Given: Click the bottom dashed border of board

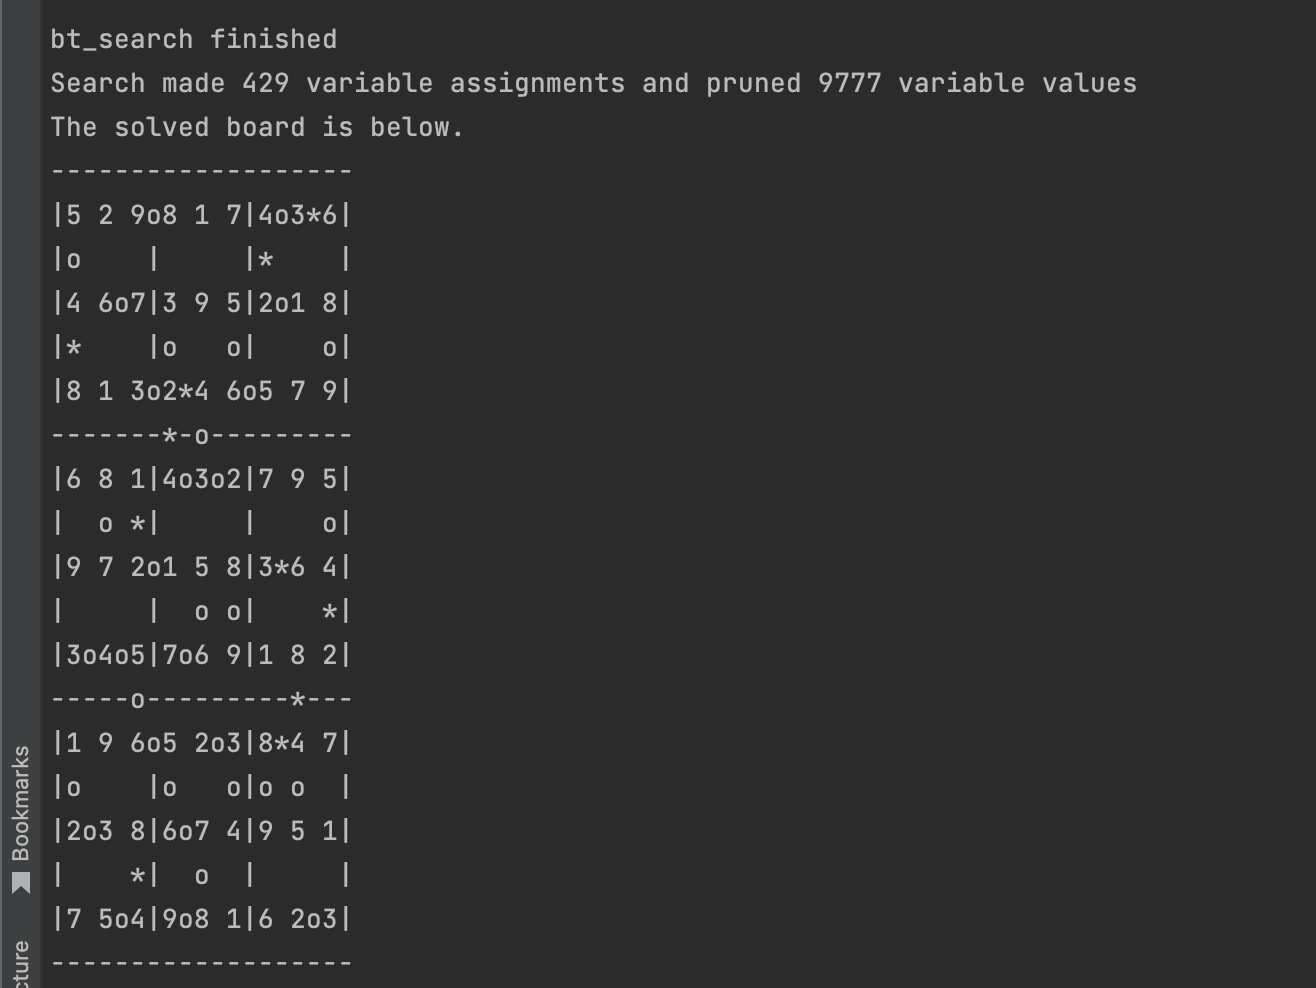Looking at the screenshot, I should pos(201,963).
